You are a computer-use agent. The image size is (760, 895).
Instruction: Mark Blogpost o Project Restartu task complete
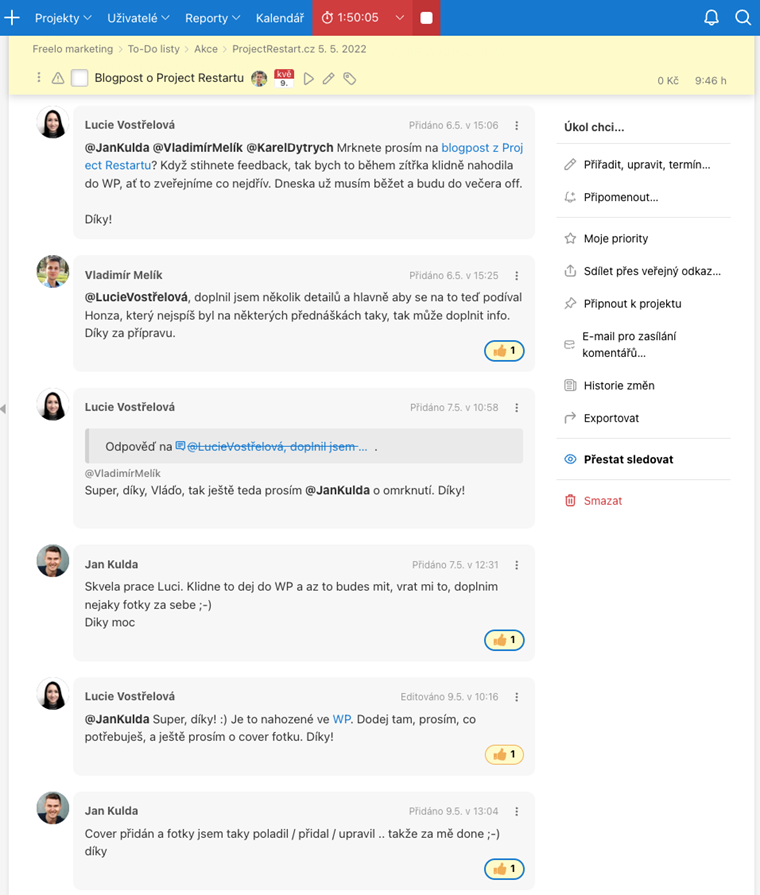80,78
